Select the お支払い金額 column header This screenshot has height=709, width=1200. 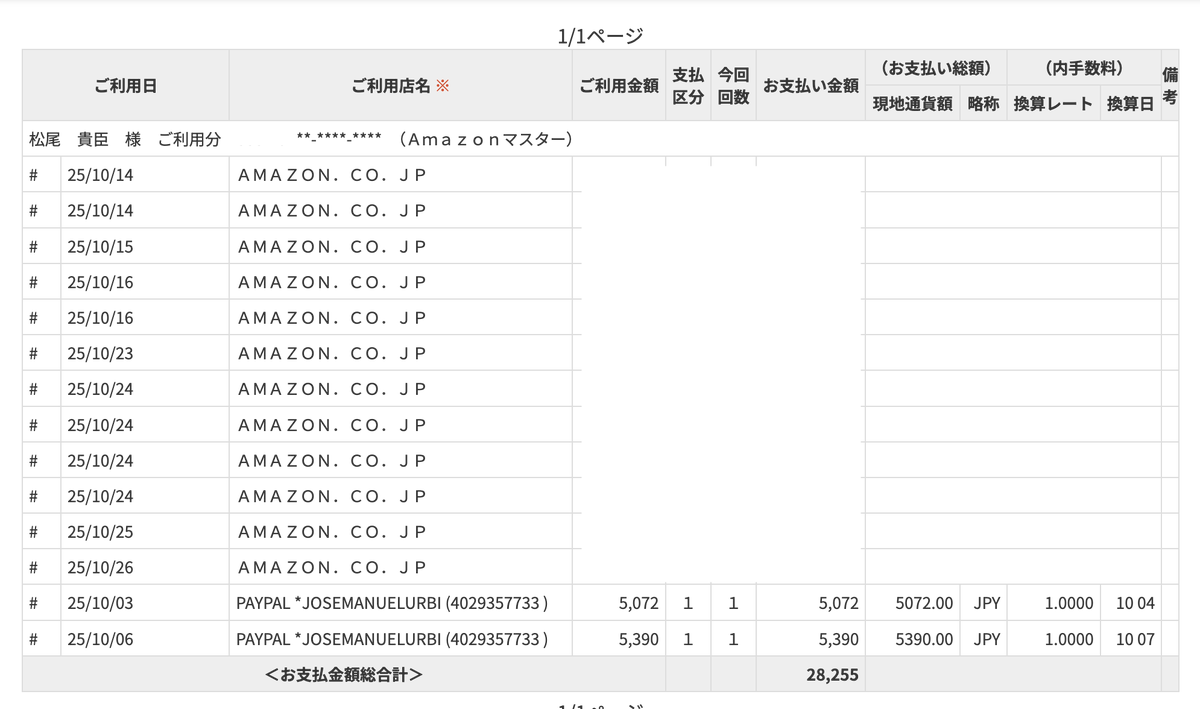pos(810,86)
